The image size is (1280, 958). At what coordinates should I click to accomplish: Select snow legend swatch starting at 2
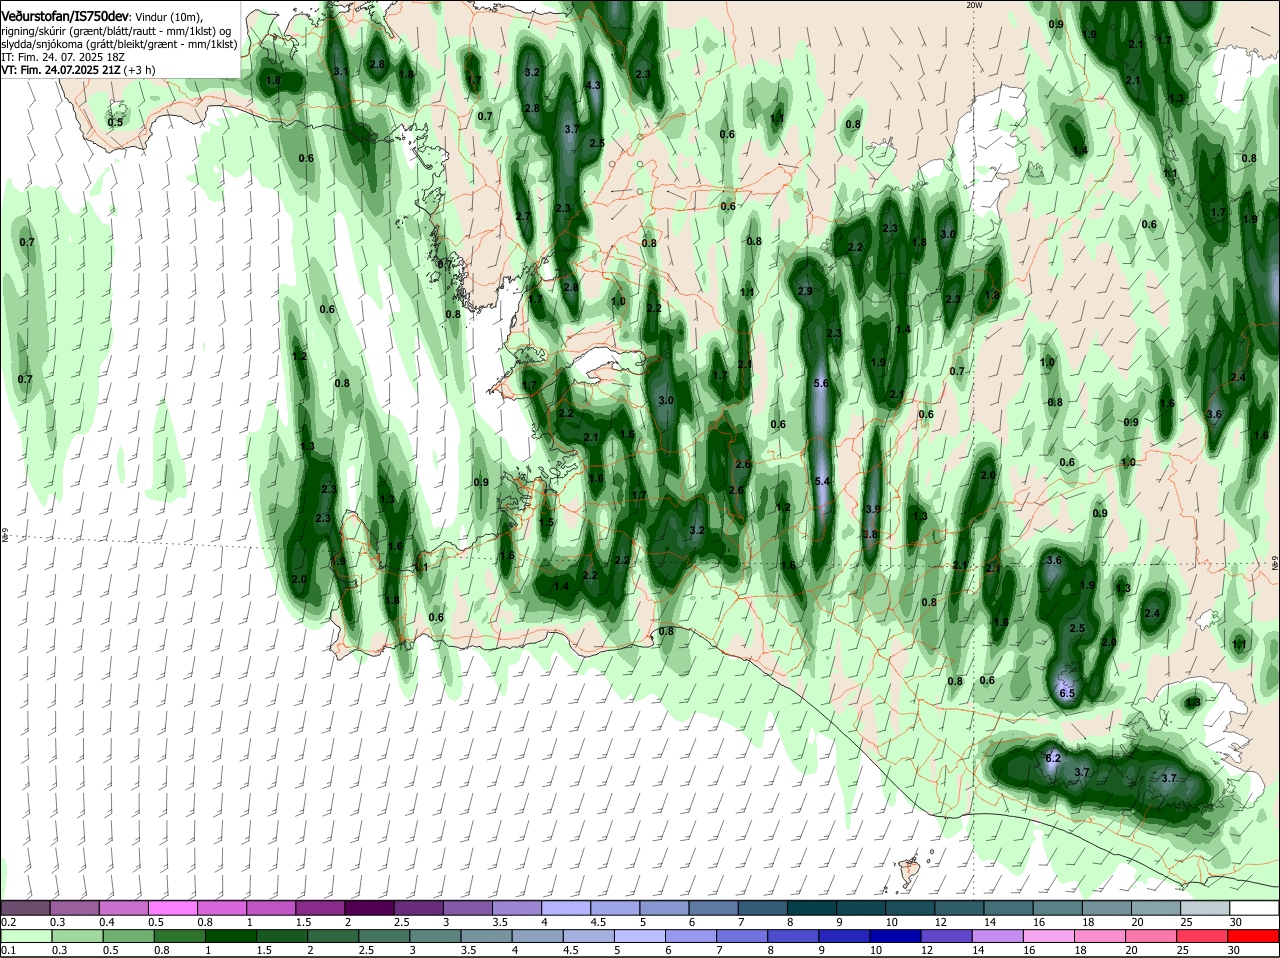coord(369,908)
